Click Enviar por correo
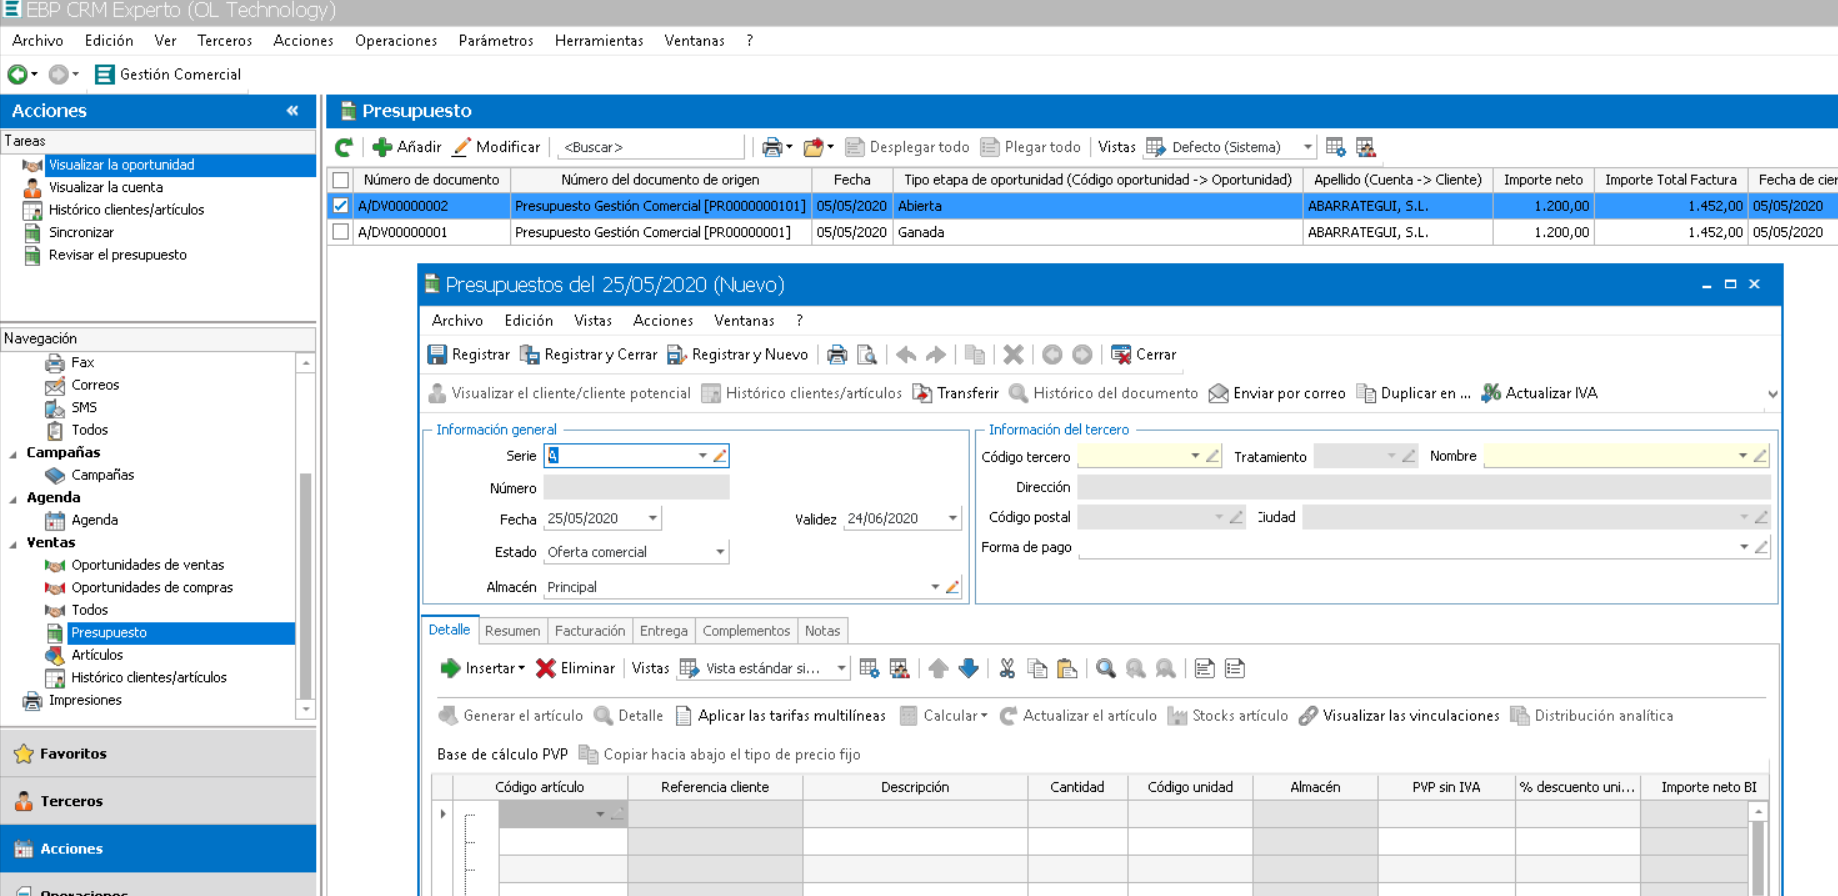1838x896 pixels. [x=1277, y=393]
